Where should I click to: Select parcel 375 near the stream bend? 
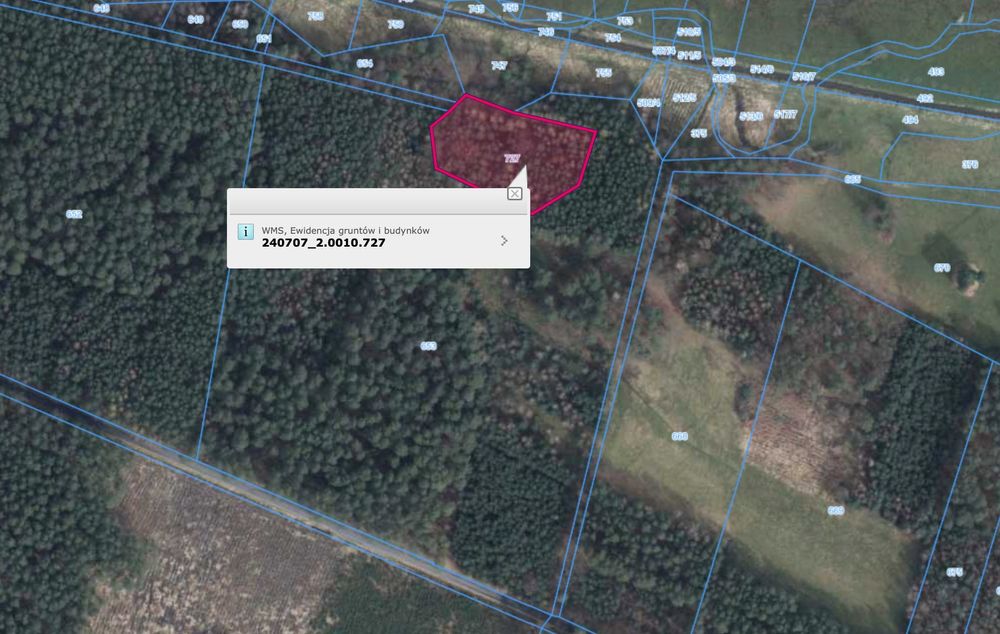click(699, 133)
